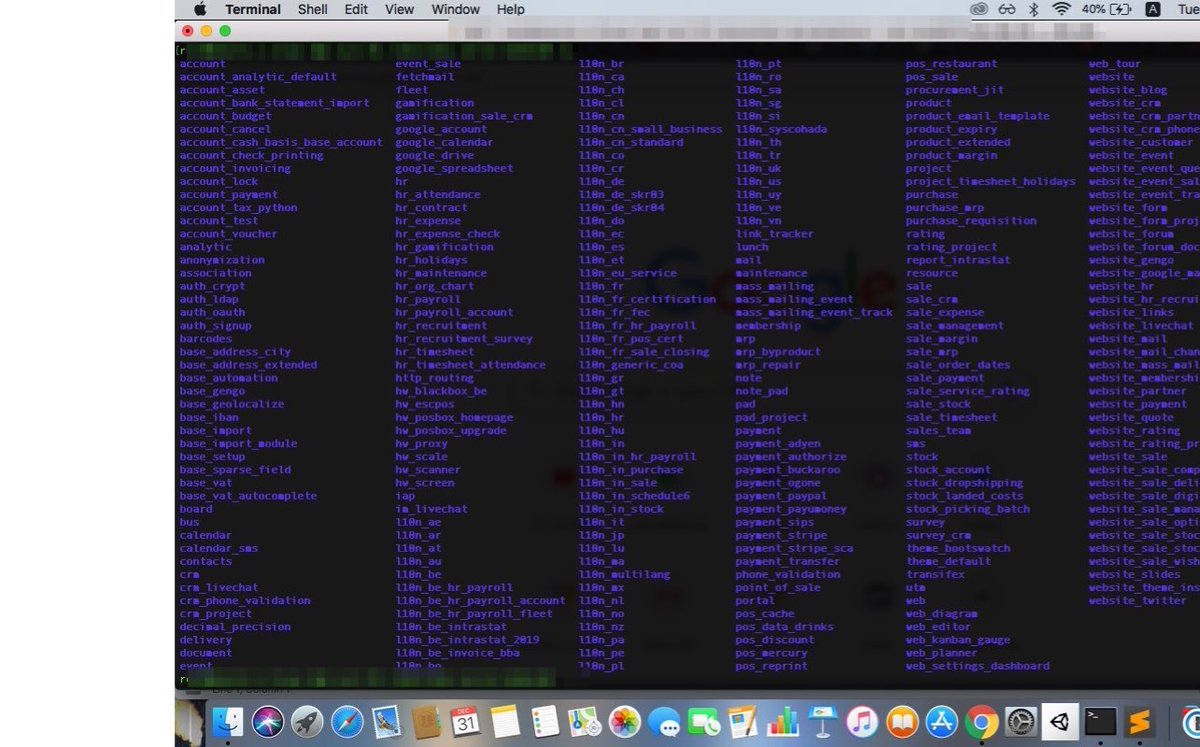Viewport: 1200px width, 747px height.
Task: Open the Bluetooth status menu
Action: pos(1035,9)
